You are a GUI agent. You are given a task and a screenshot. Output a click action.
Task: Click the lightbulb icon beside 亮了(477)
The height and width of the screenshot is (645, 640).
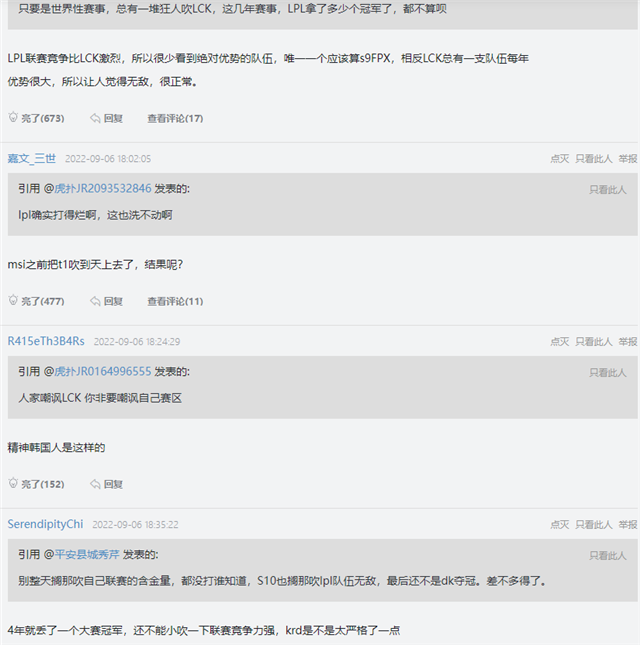(14, 301)
